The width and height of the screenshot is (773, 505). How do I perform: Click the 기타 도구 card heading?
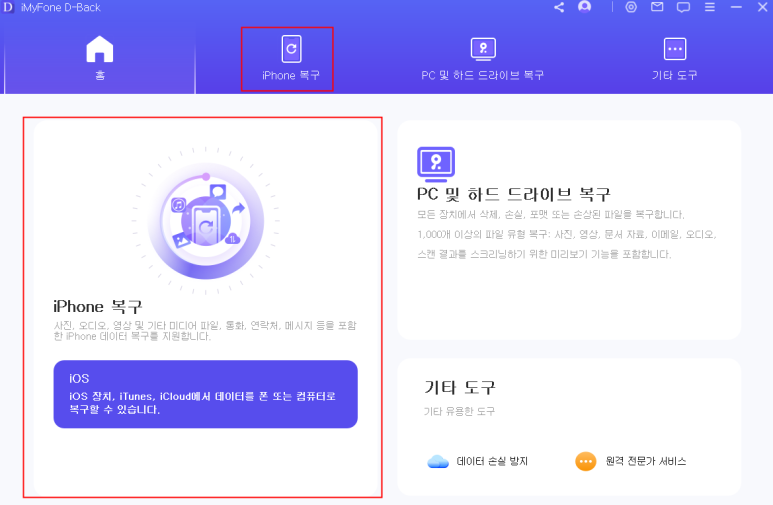(x=459, y=388)
